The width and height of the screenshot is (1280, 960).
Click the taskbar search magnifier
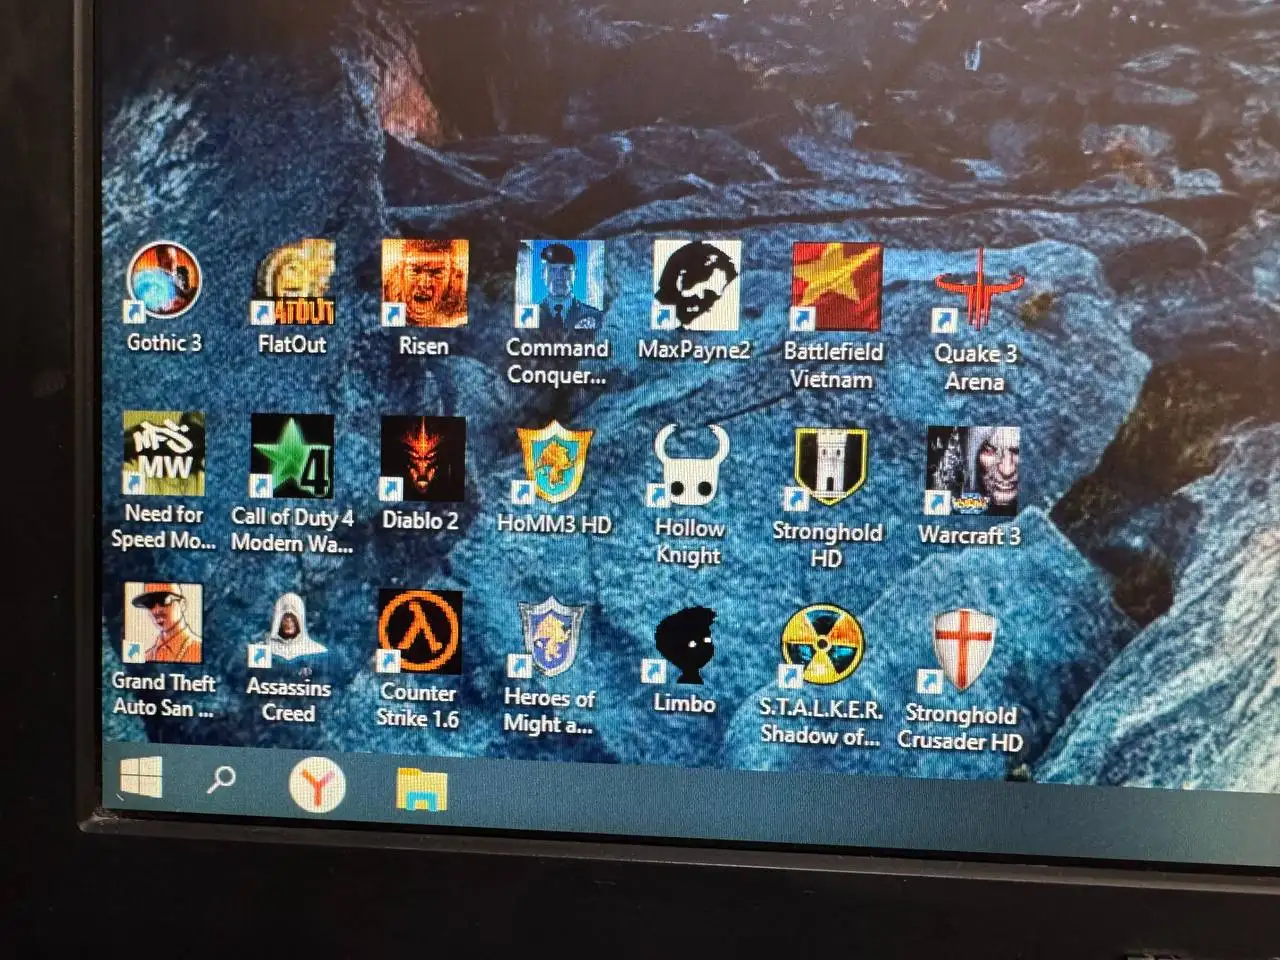point(221,779)
